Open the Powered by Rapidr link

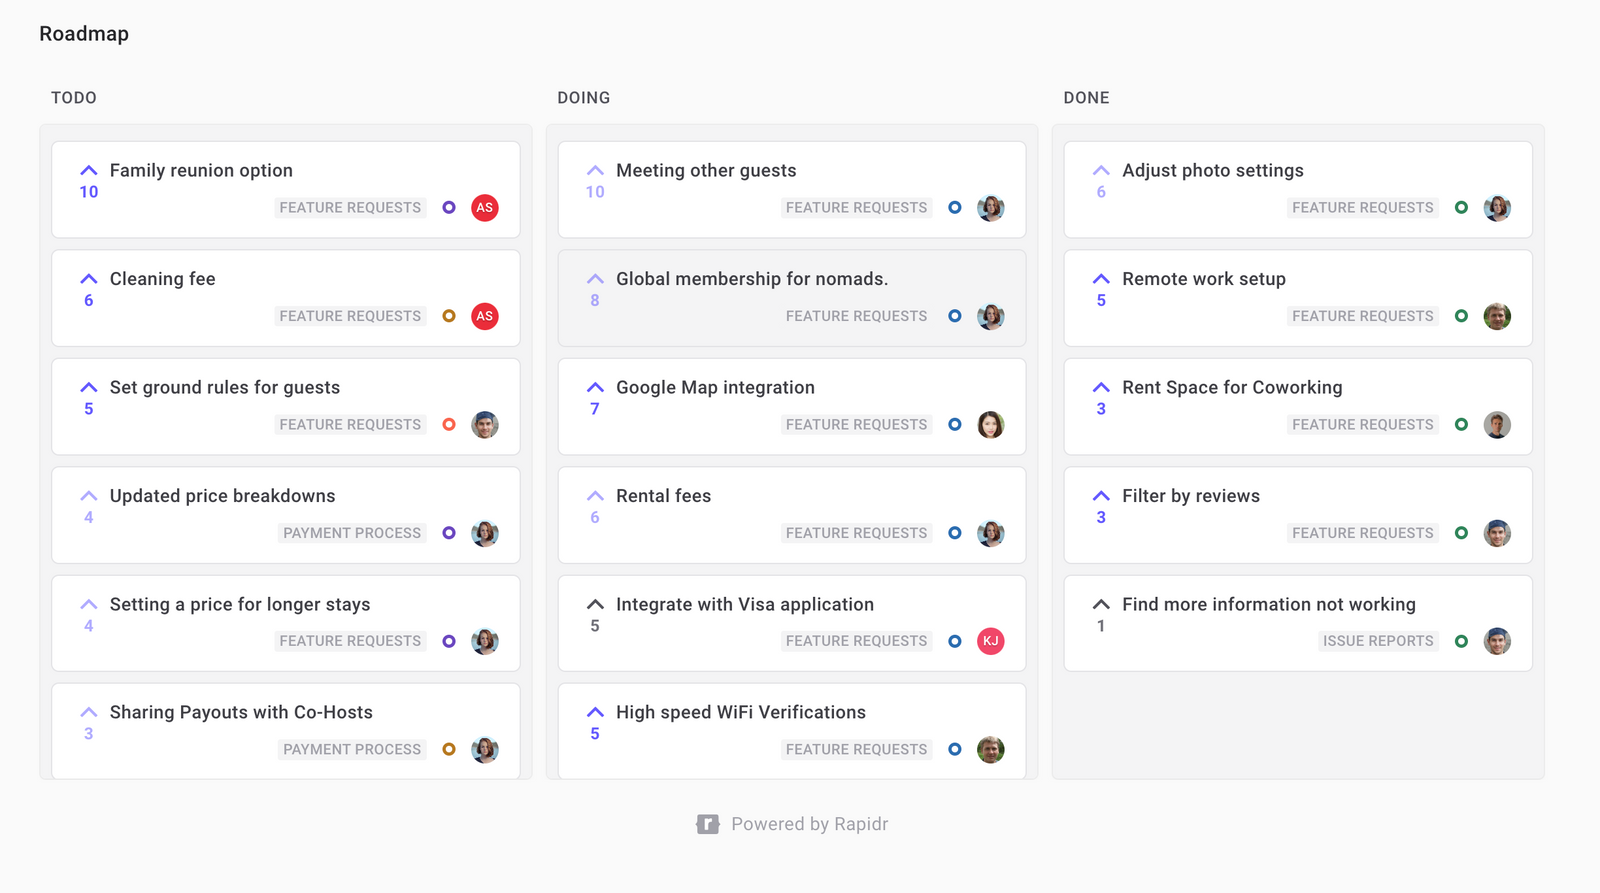pyautogui.click(x=809, y=823)
